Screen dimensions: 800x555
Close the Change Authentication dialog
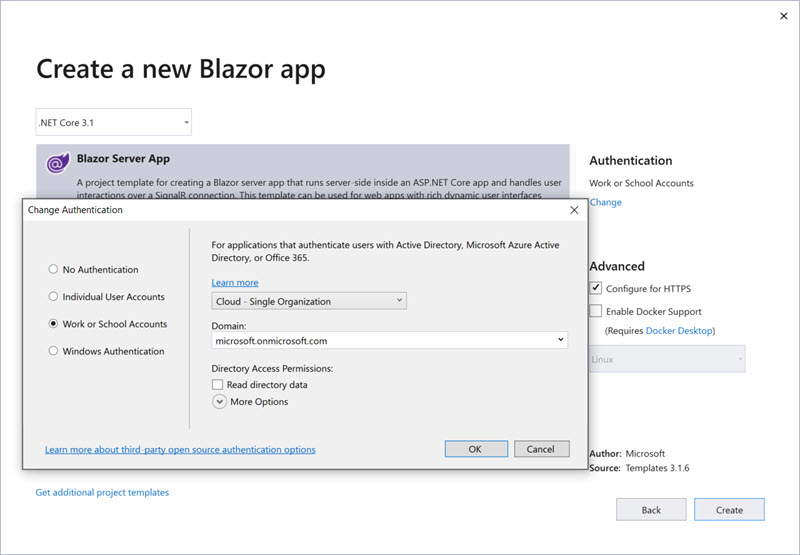coord(574,210)
